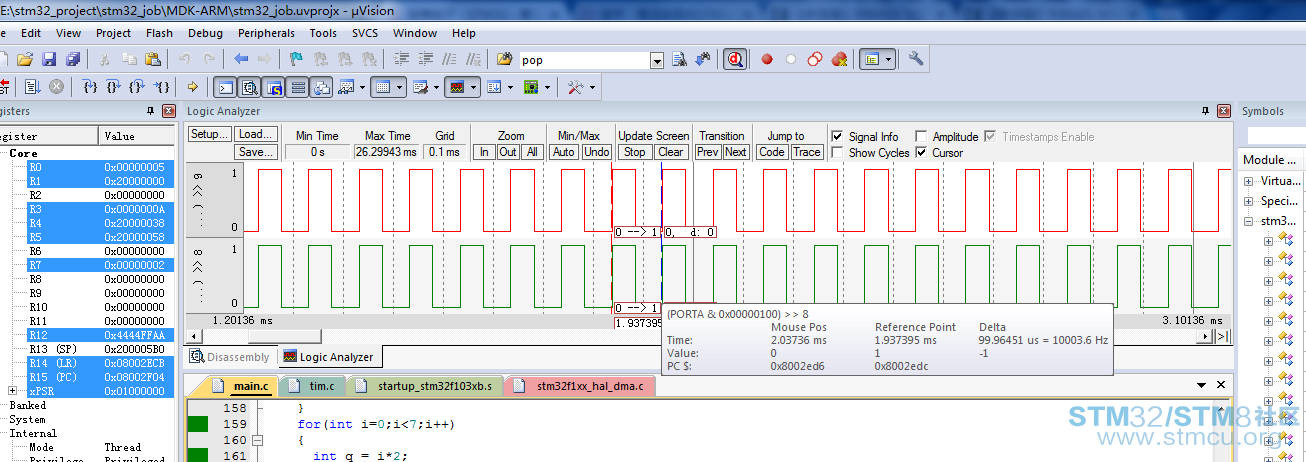Open the Flash menu

[159, 33]
